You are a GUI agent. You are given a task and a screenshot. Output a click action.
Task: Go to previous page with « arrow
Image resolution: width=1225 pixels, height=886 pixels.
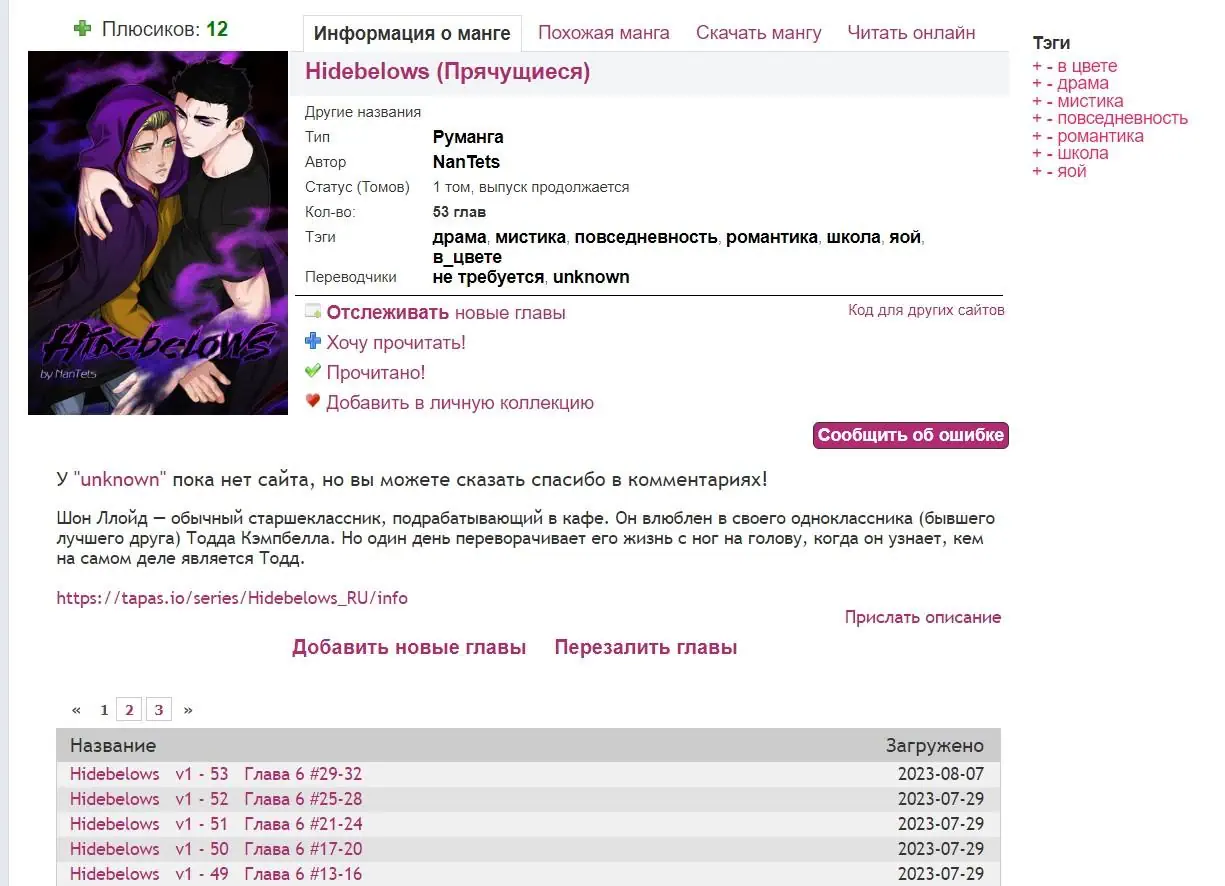(x=77, y=710)
